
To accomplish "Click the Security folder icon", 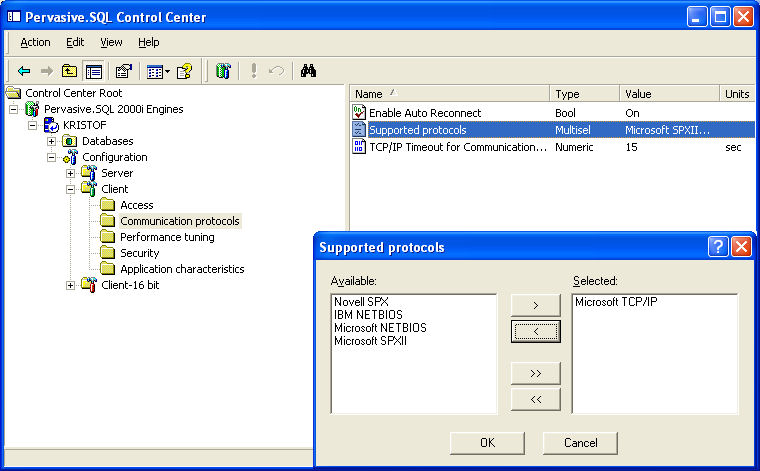I will click(x=108, y=252).
